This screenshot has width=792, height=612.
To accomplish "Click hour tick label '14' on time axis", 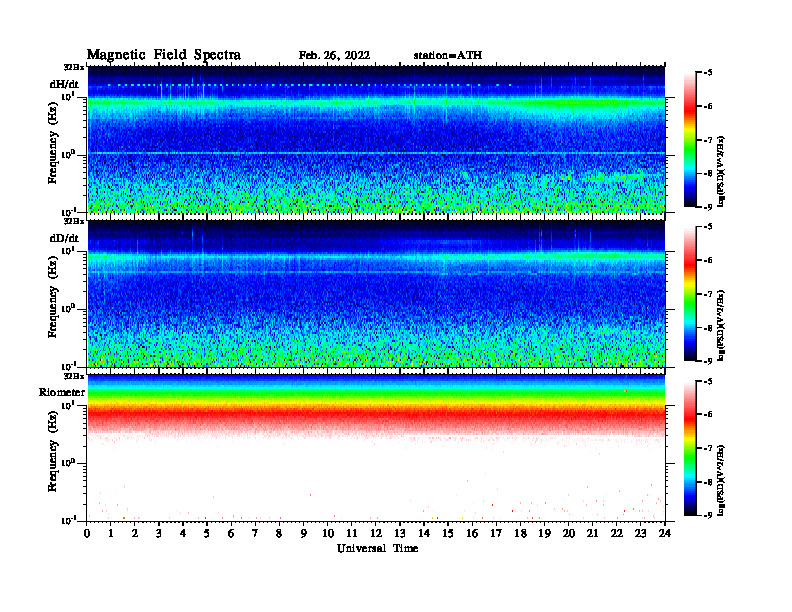I will coord(424,533).
